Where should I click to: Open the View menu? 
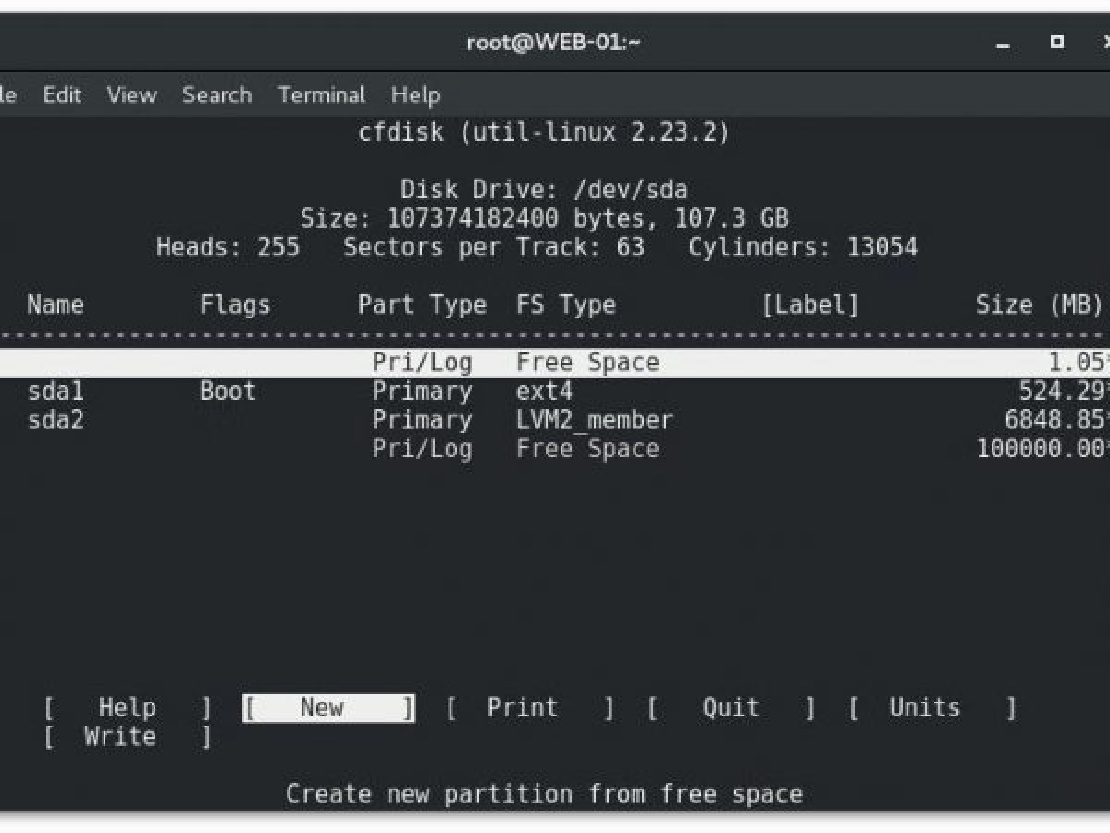tap(131, 95)
